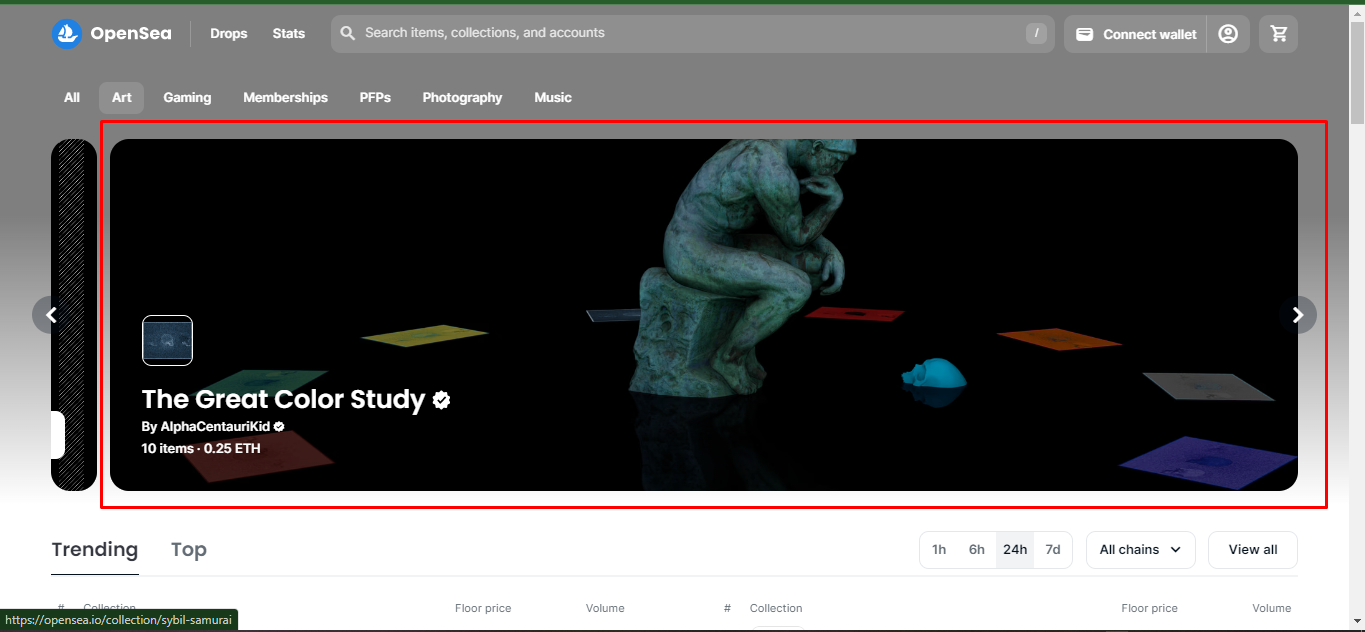Click the slash shortcut key in search bar
The height and width of the screenshot is (632, 1365).
pos(1036,33)
